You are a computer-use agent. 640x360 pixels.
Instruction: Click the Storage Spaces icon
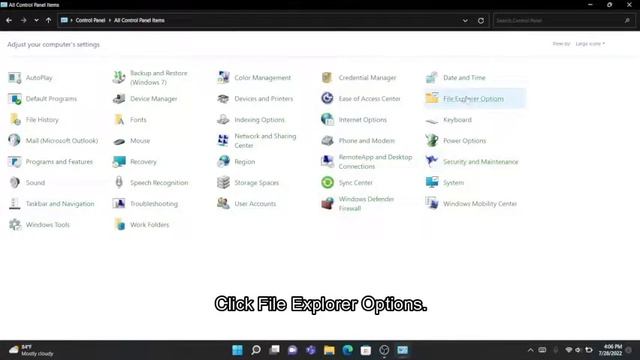pos(223,182)
